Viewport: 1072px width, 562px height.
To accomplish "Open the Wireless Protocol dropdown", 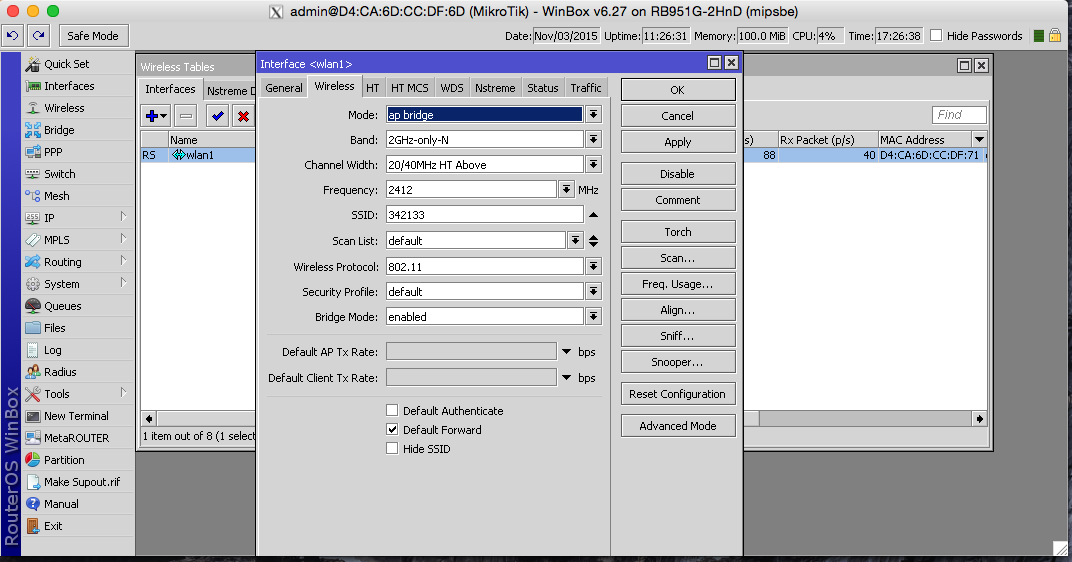I will pyautogui.click(x=593, y=266).
